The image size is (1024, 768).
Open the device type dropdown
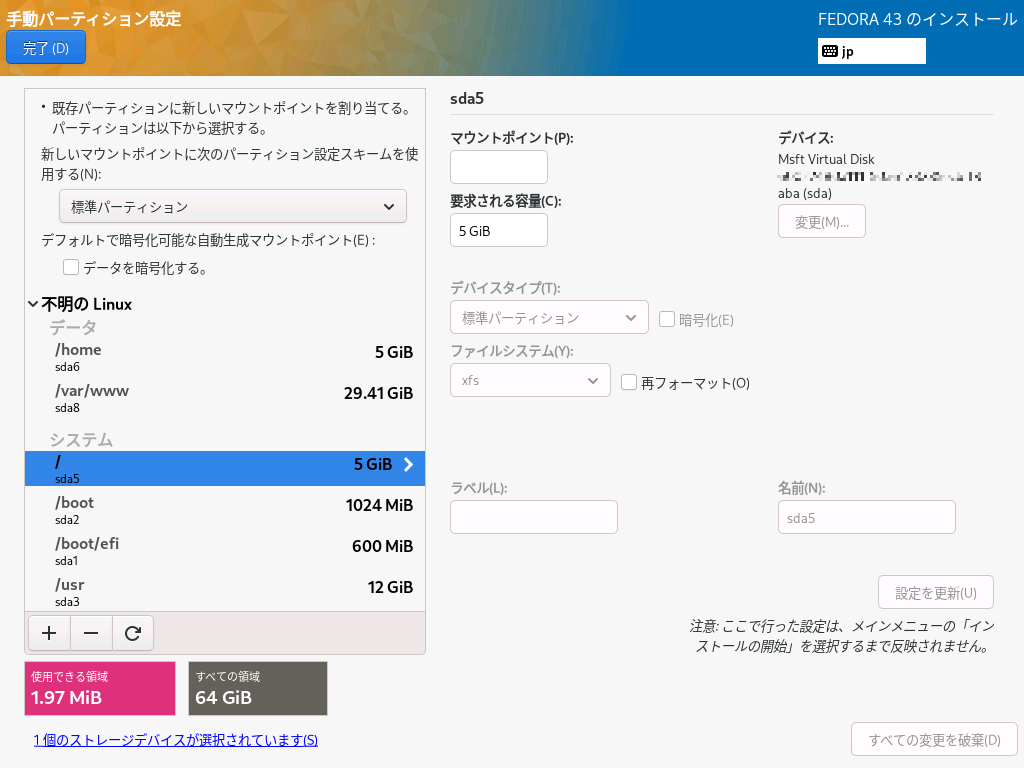pyautogui.click(x=549, y=318)
